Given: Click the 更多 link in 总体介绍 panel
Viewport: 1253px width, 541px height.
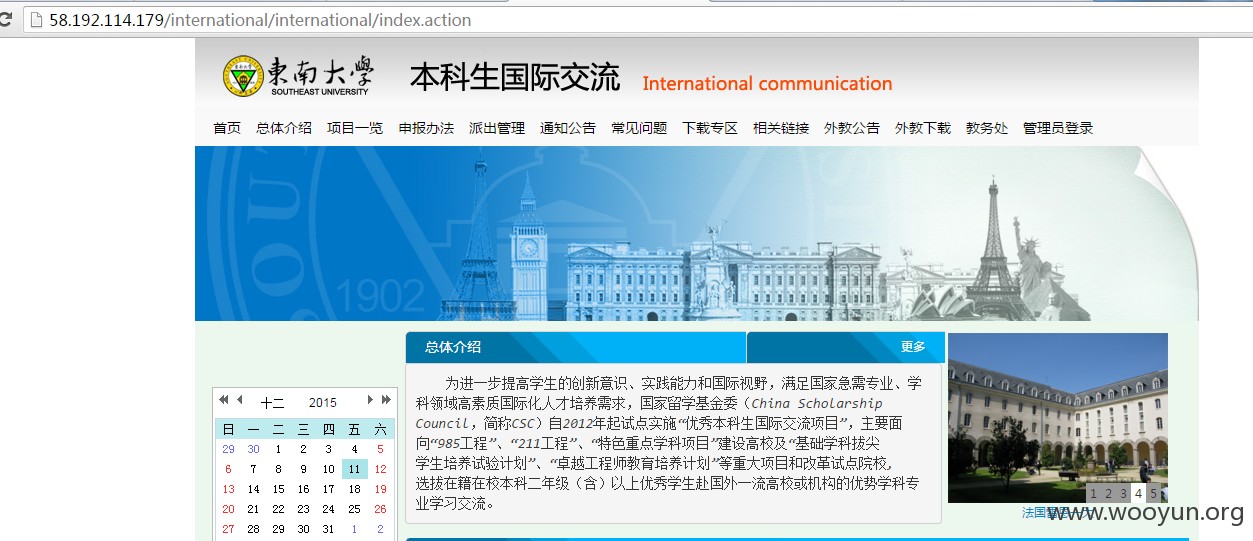Looking at the screenshot, I should point(913,347).
